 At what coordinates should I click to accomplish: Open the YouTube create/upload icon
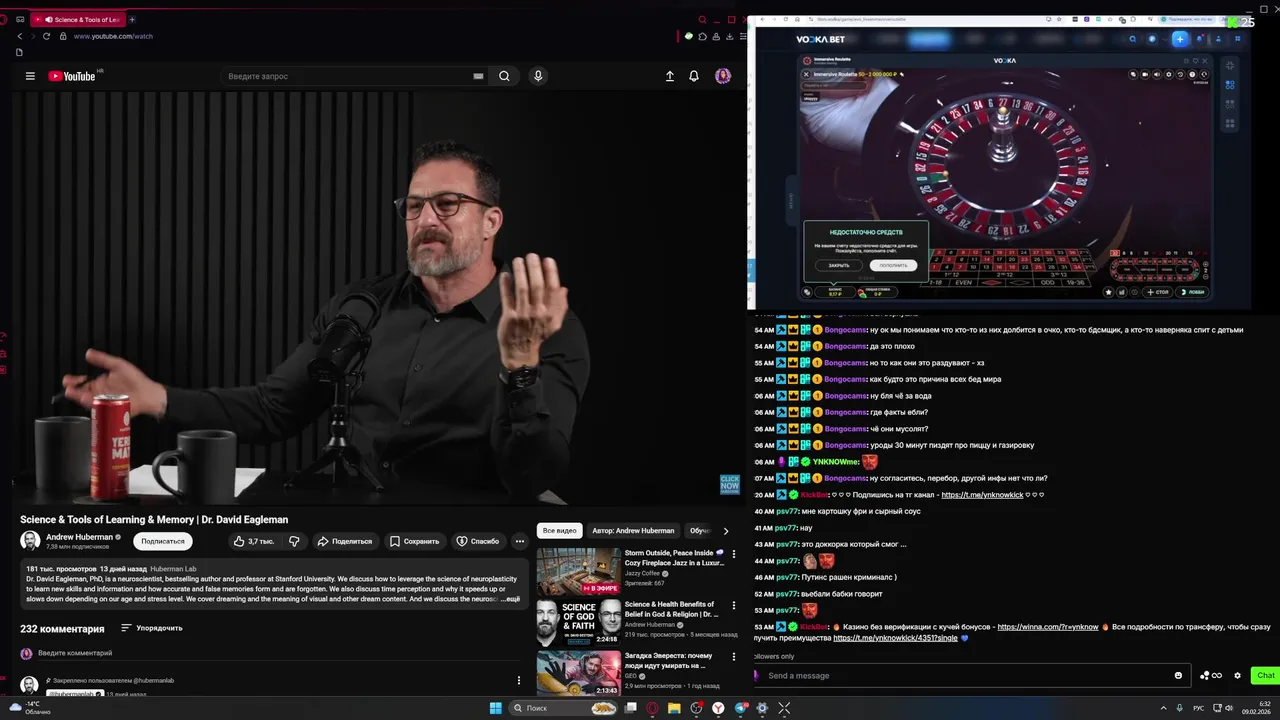(x=670, y=76)
